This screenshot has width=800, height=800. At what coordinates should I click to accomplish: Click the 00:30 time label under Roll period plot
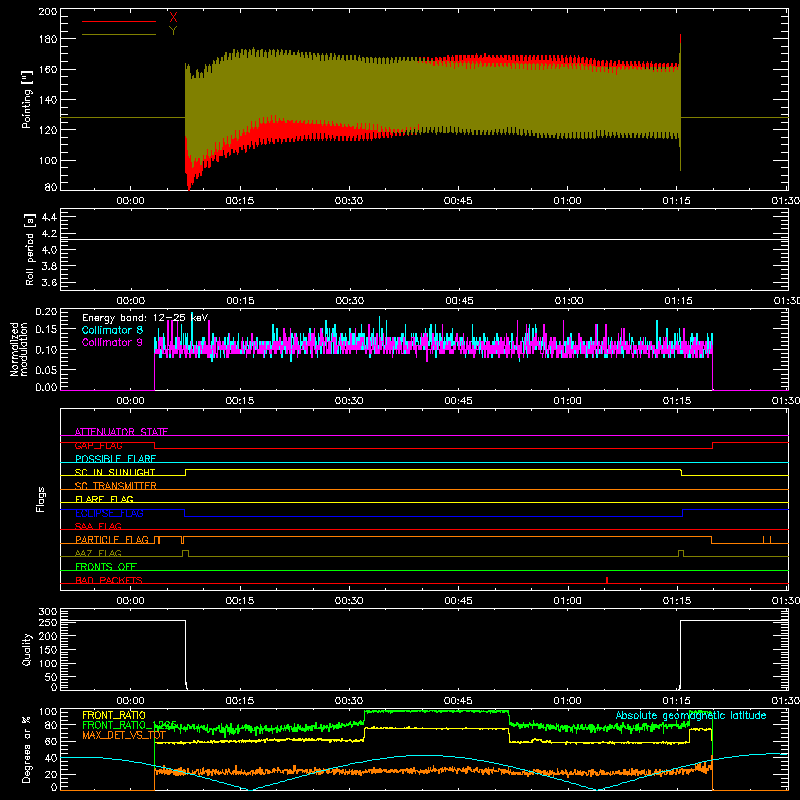click(x=349, y=301)
